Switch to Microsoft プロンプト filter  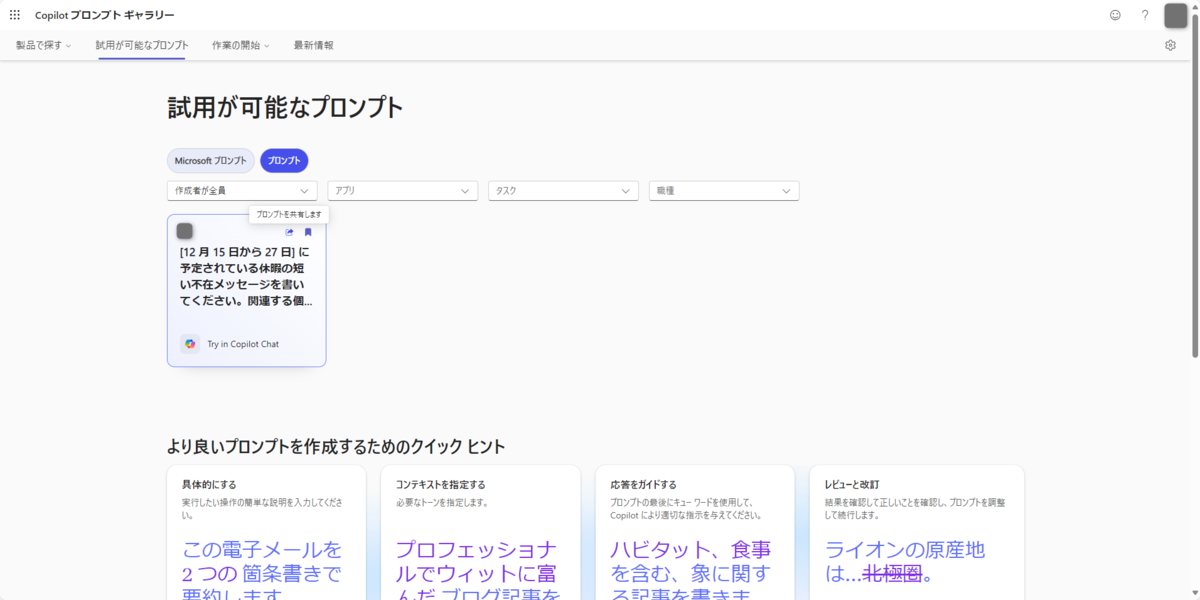(x=210, y=160)
